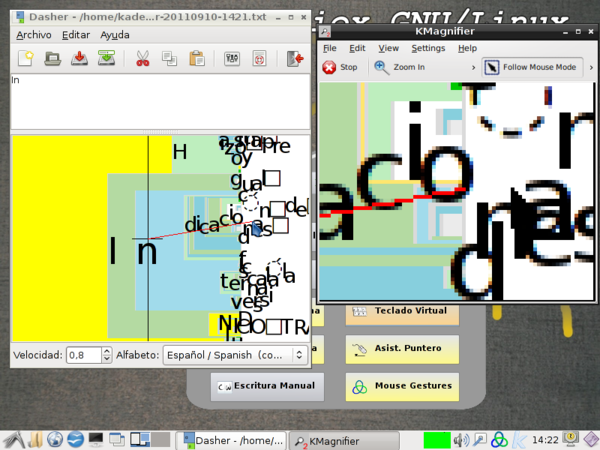Expand KMagnifier zoom toolbar overflow chevron
Screen dimensions: 600x450
pos(473,67)
